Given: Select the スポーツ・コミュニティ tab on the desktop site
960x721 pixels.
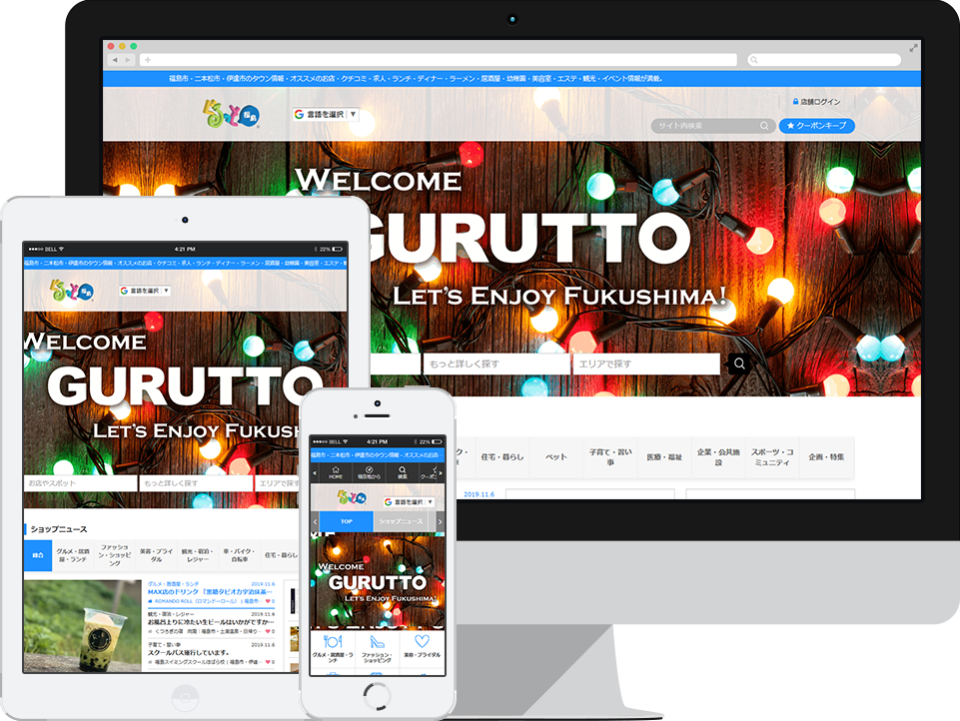Looking at the screenshot, I should (x=772, y=457).
